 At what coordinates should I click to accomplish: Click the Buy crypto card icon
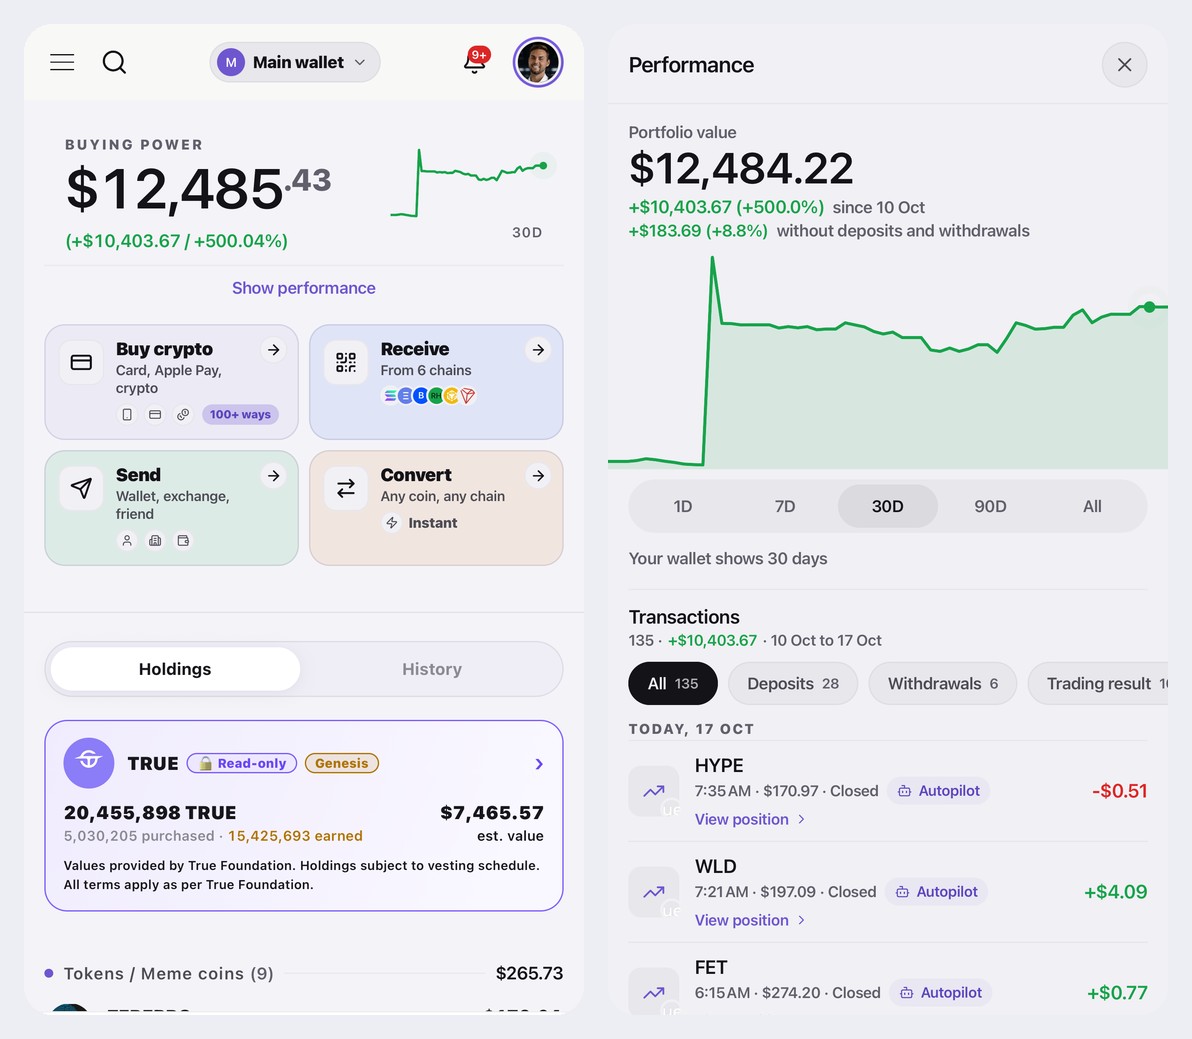[x=81, y=363]
